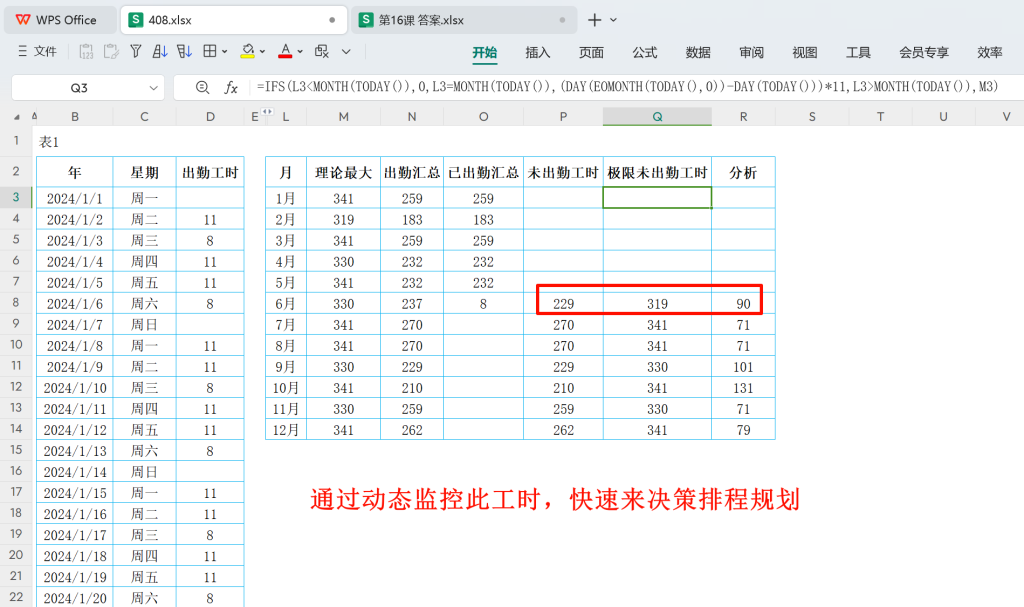The height and width of the screenshot is (607, 1024).
Task: Select the 出勤汇总 value 237
Action: point(412,304)
